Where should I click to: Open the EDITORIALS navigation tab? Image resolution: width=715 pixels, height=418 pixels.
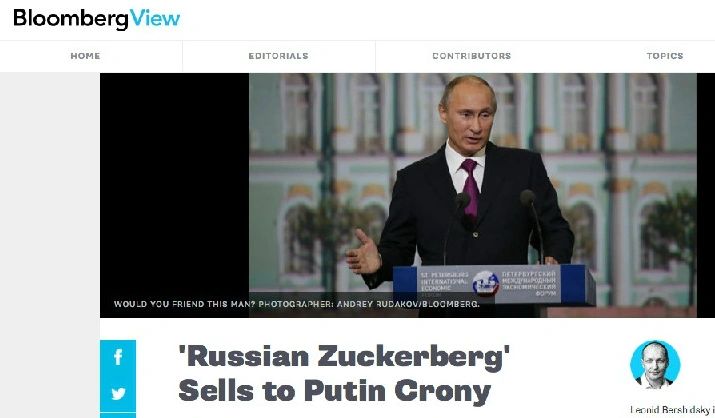[x=279, y=56]
